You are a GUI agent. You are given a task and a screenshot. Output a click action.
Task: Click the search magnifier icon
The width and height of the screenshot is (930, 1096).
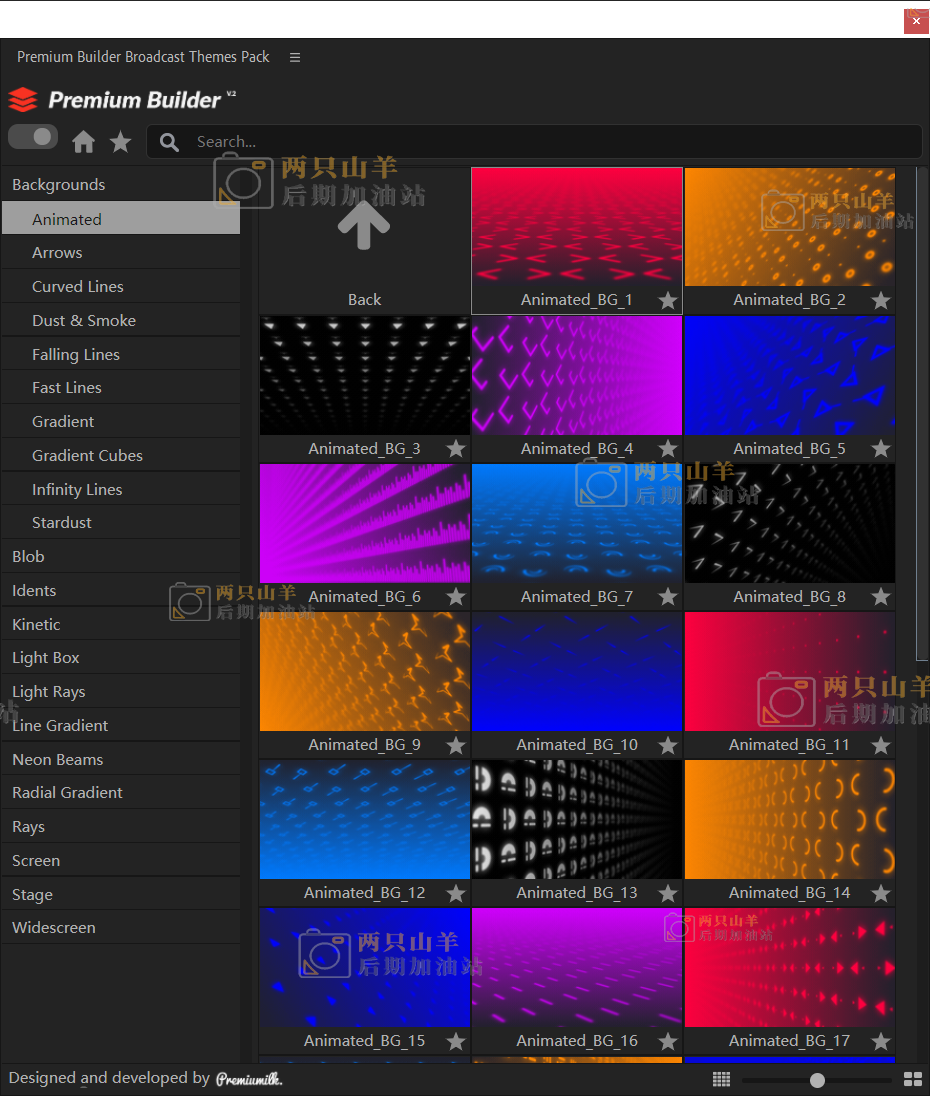[x=170, y=142]
